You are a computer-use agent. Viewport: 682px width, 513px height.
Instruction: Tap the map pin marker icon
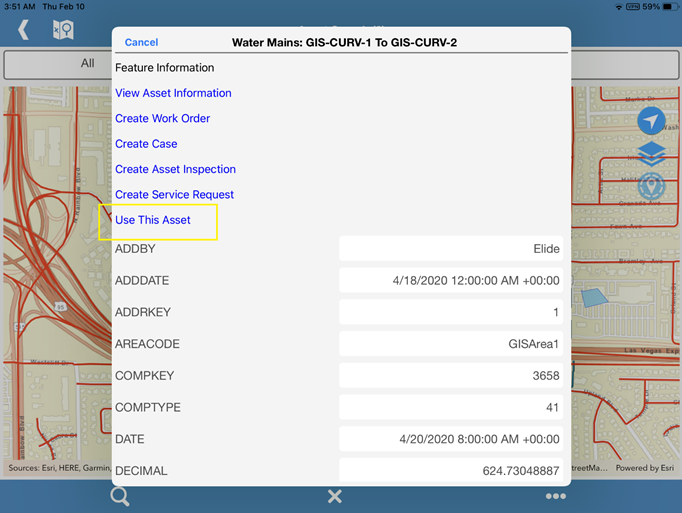pos(651,185)
